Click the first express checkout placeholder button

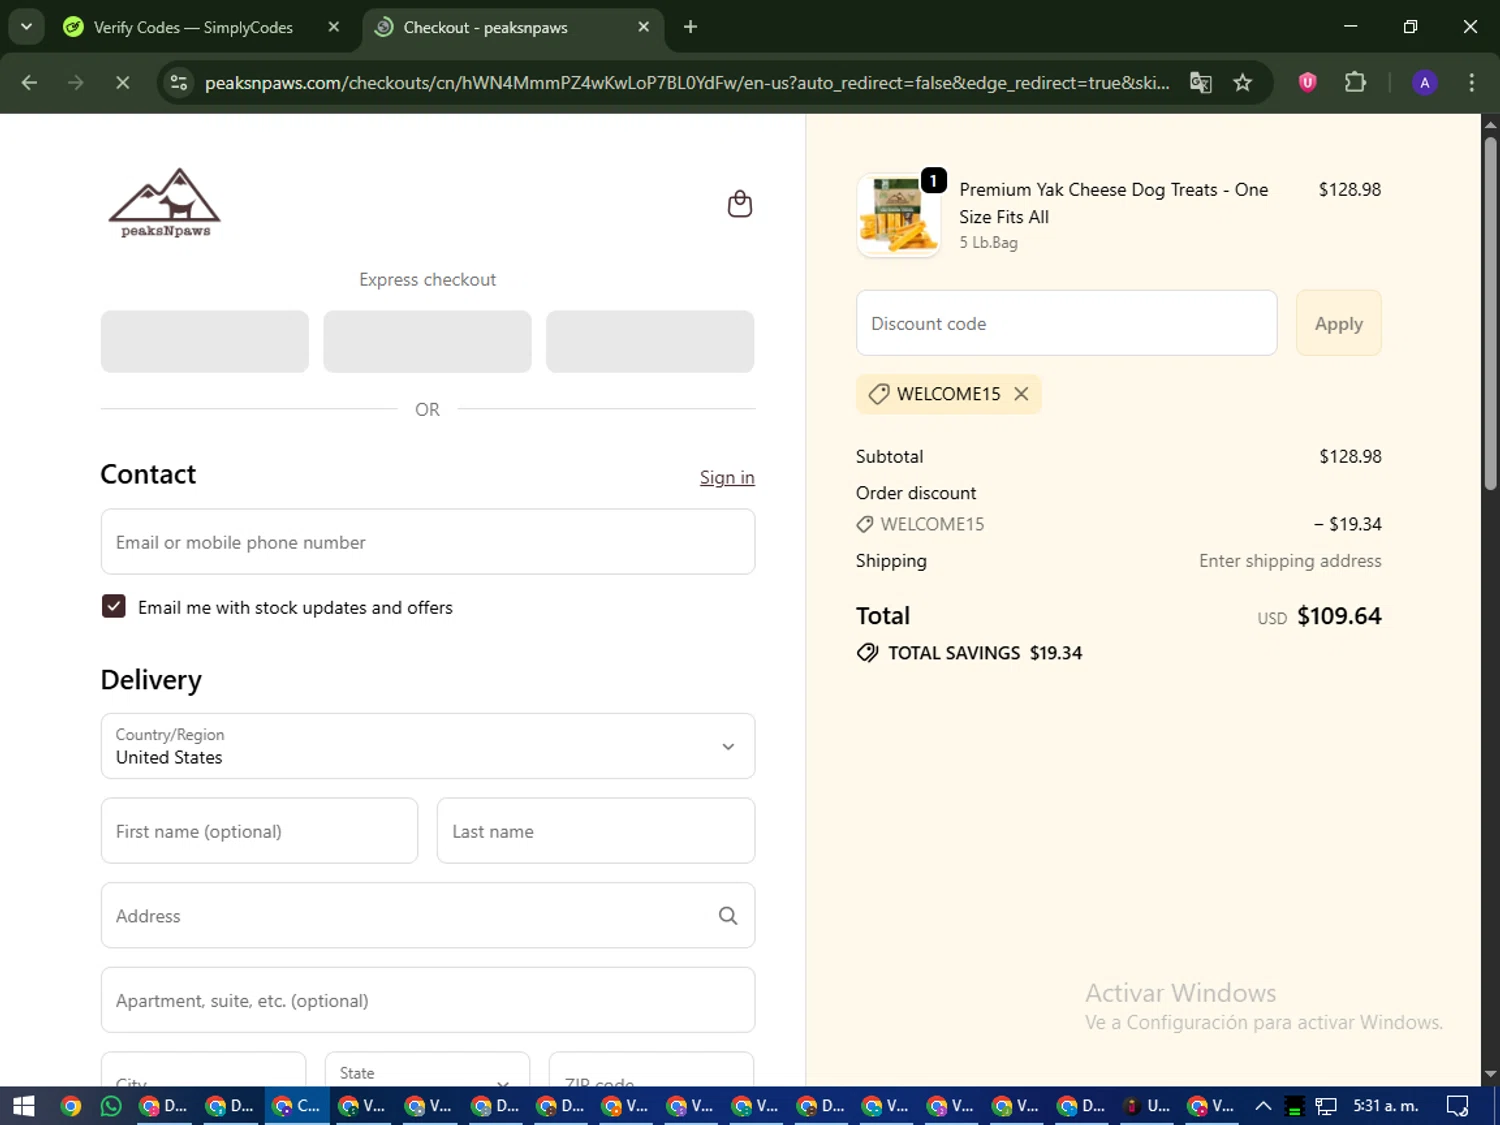point(205,341)
